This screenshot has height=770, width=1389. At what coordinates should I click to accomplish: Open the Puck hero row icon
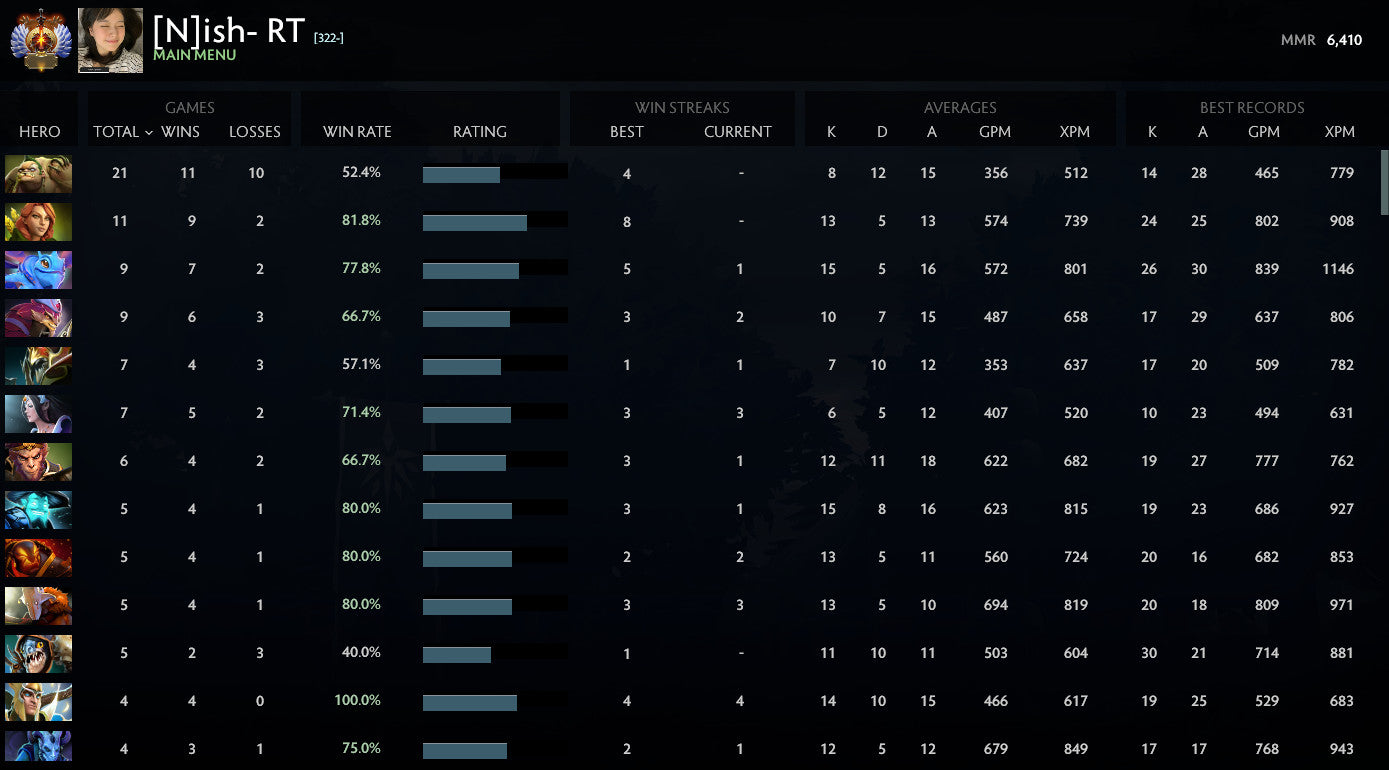(38, 270)
